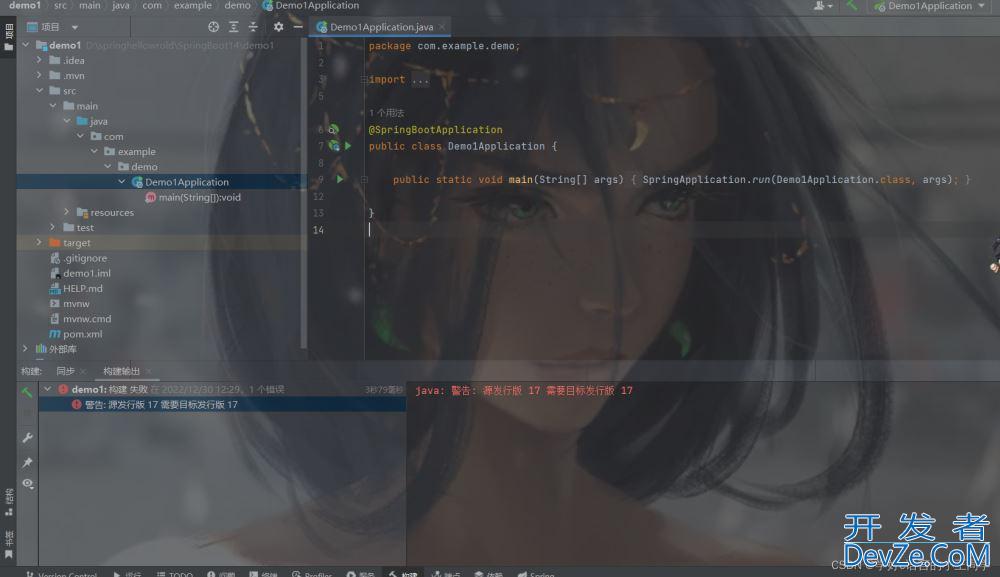Click the Spring bean gutter icon on line 6
Viewport: 1000px width, 577px height.
[332, 129]
